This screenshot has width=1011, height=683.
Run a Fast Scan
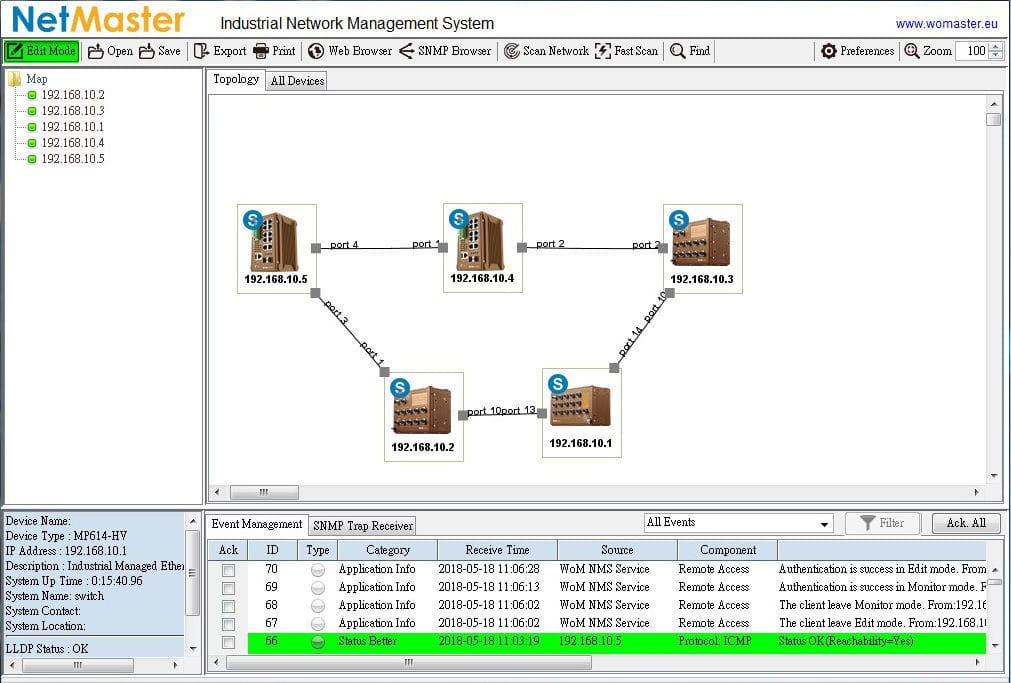click(x=603, y=51)
